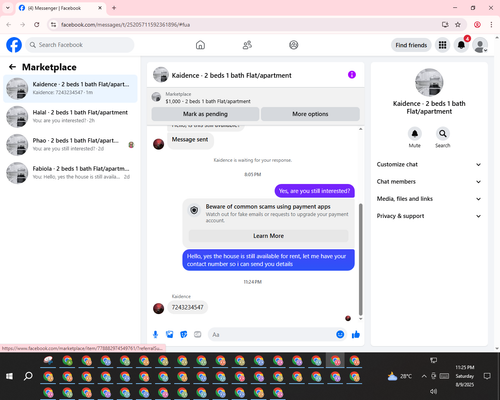
Task: Click Find friends button
Action: (x=411, y=45)
